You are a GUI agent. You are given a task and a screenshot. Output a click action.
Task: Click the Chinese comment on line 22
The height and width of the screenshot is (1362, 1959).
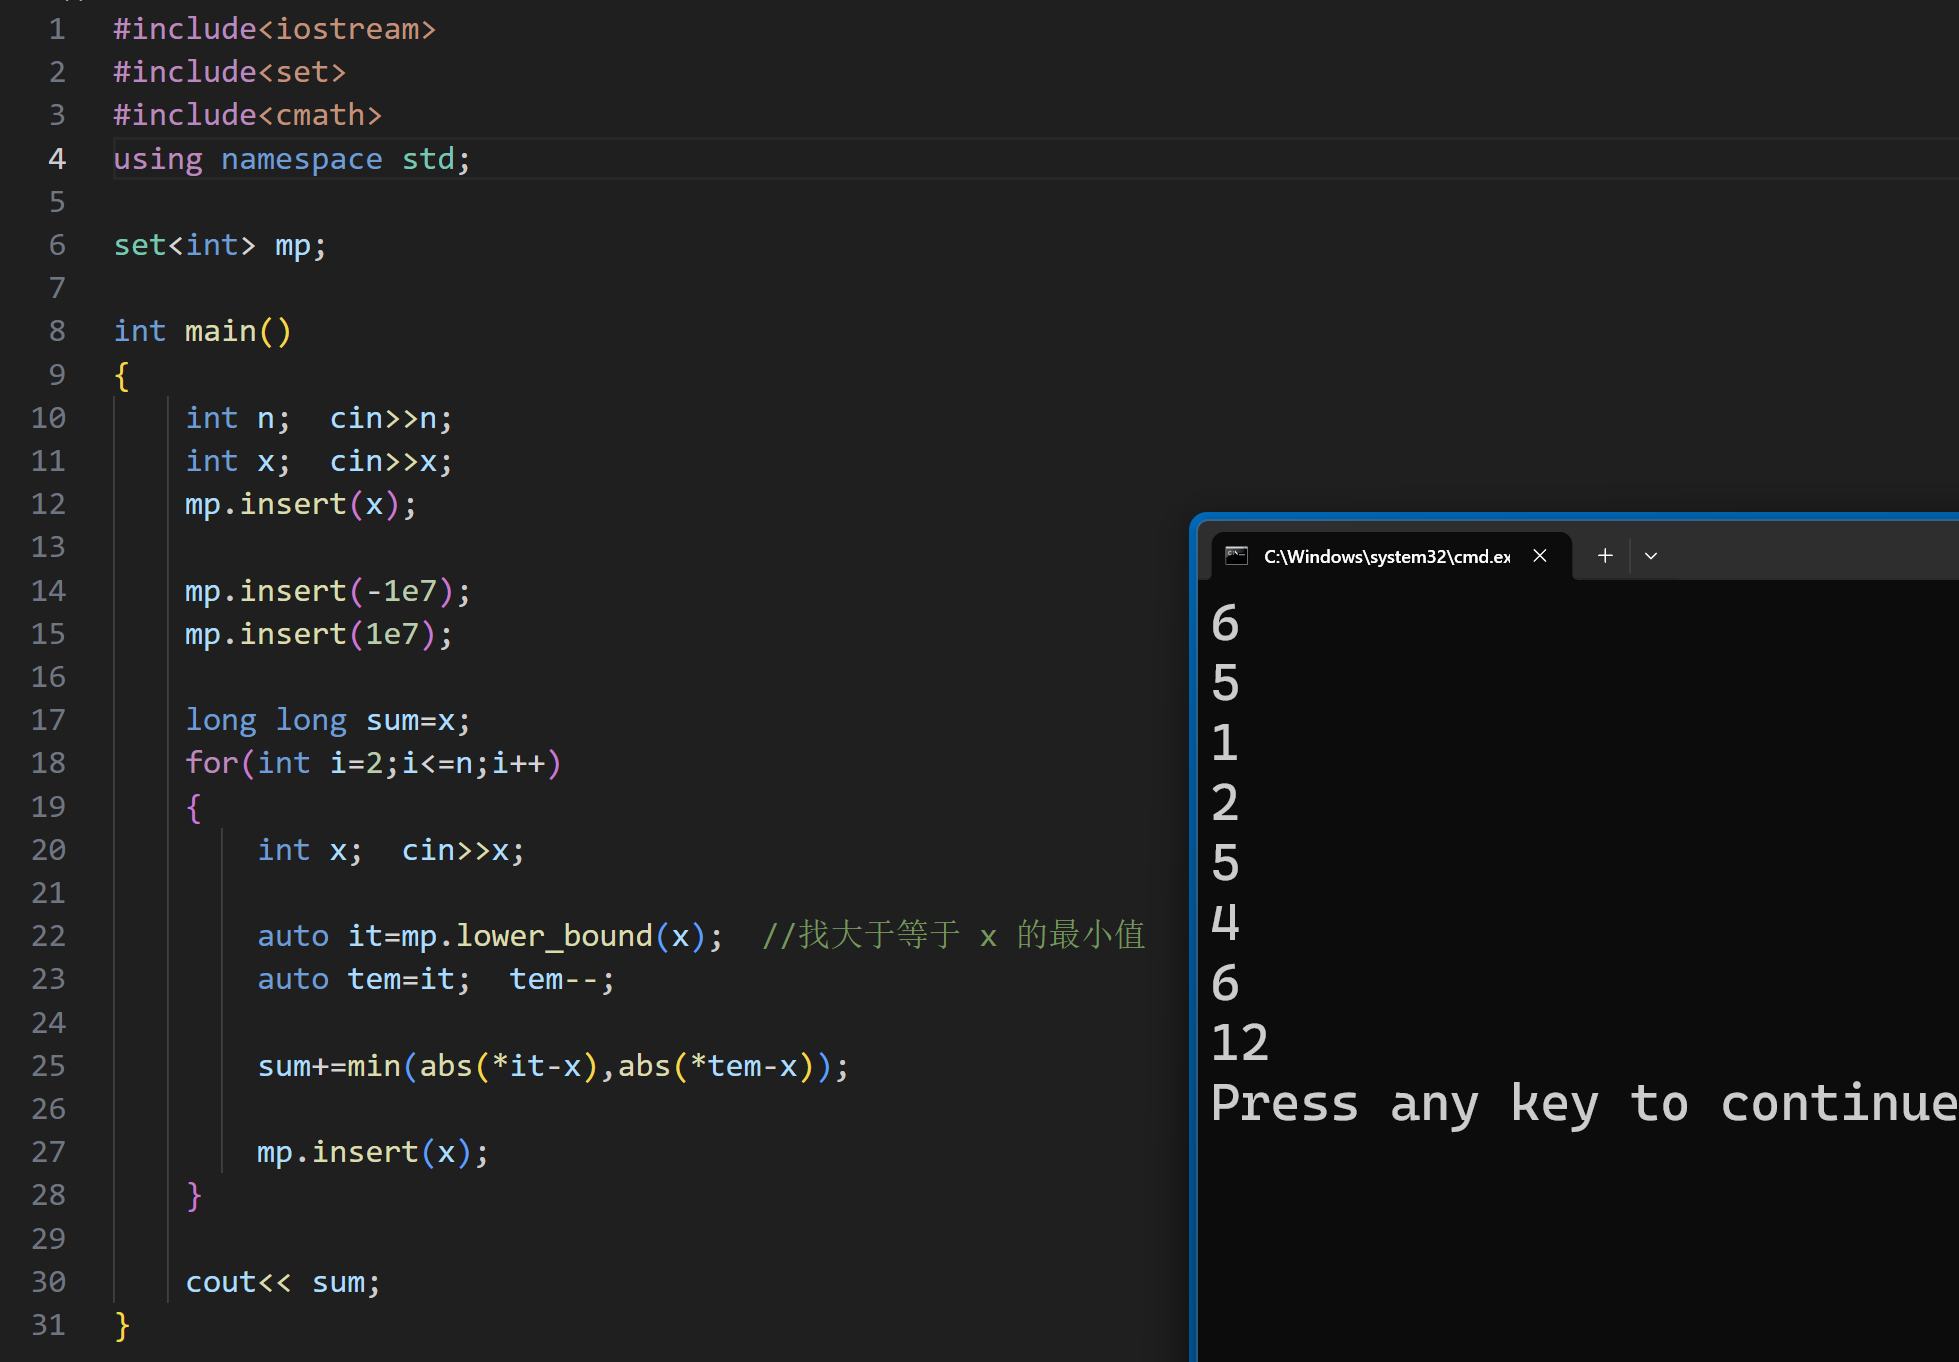coord(953,936)
